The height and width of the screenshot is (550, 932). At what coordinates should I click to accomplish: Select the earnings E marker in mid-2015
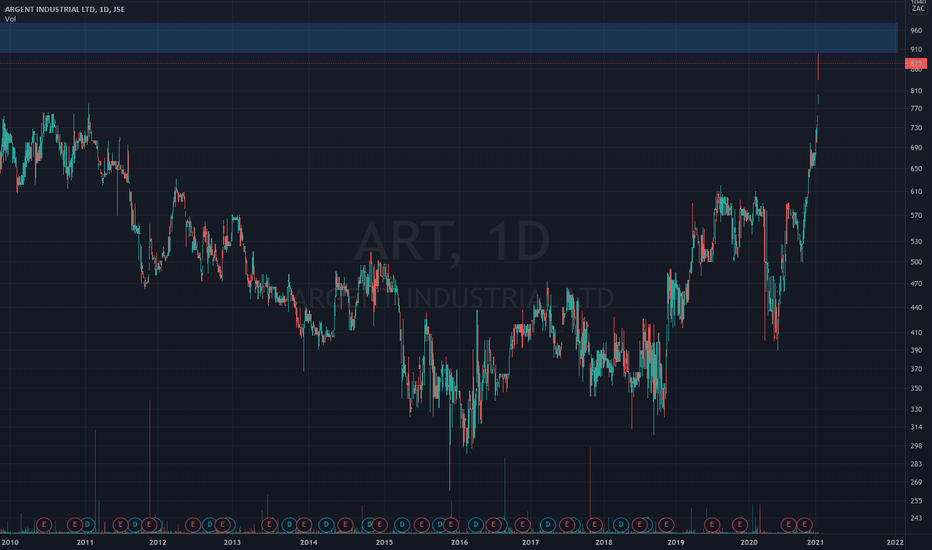(x=421, y=524)
